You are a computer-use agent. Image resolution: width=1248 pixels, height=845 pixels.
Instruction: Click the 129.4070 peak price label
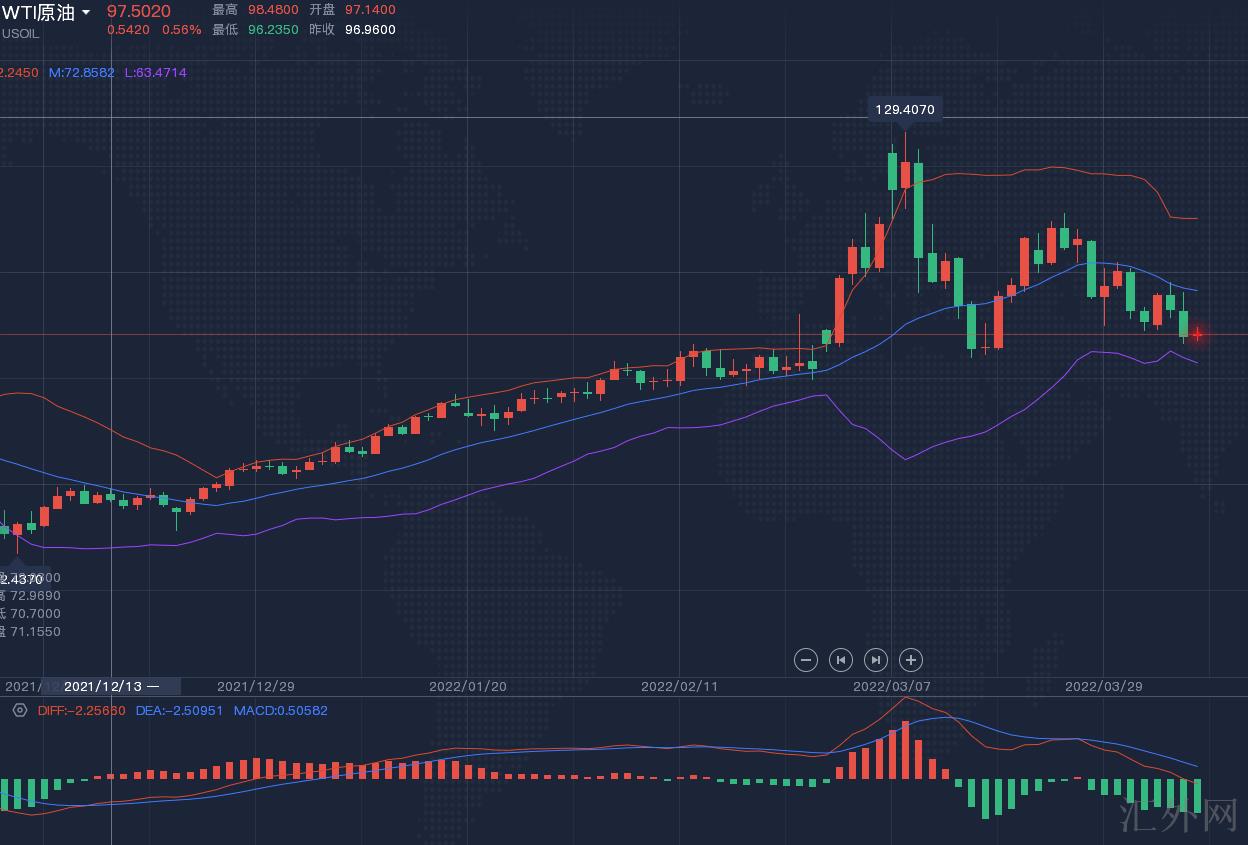pos(905,110)
